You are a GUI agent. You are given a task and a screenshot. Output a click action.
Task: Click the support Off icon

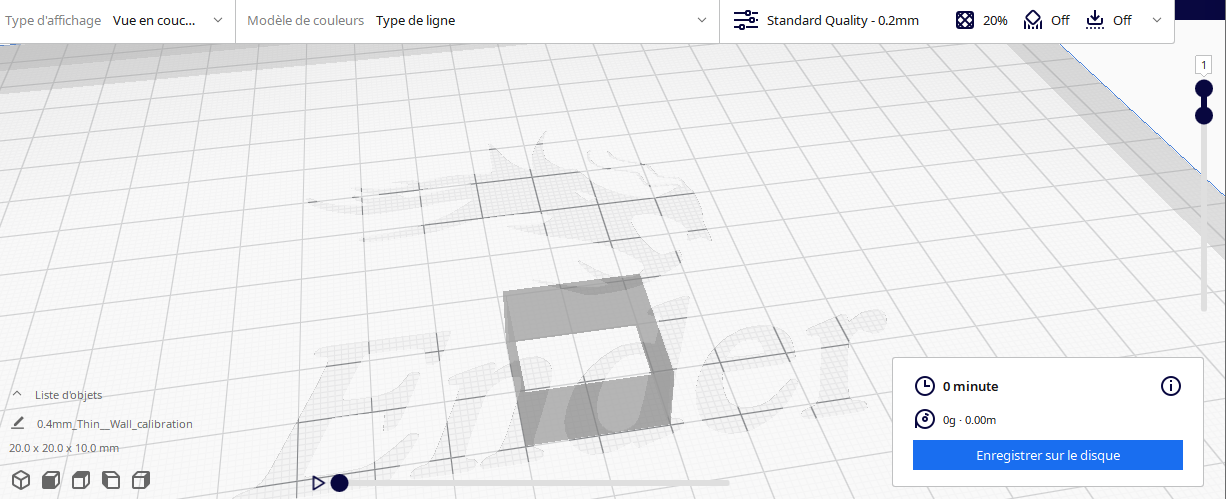(1033, 20)
